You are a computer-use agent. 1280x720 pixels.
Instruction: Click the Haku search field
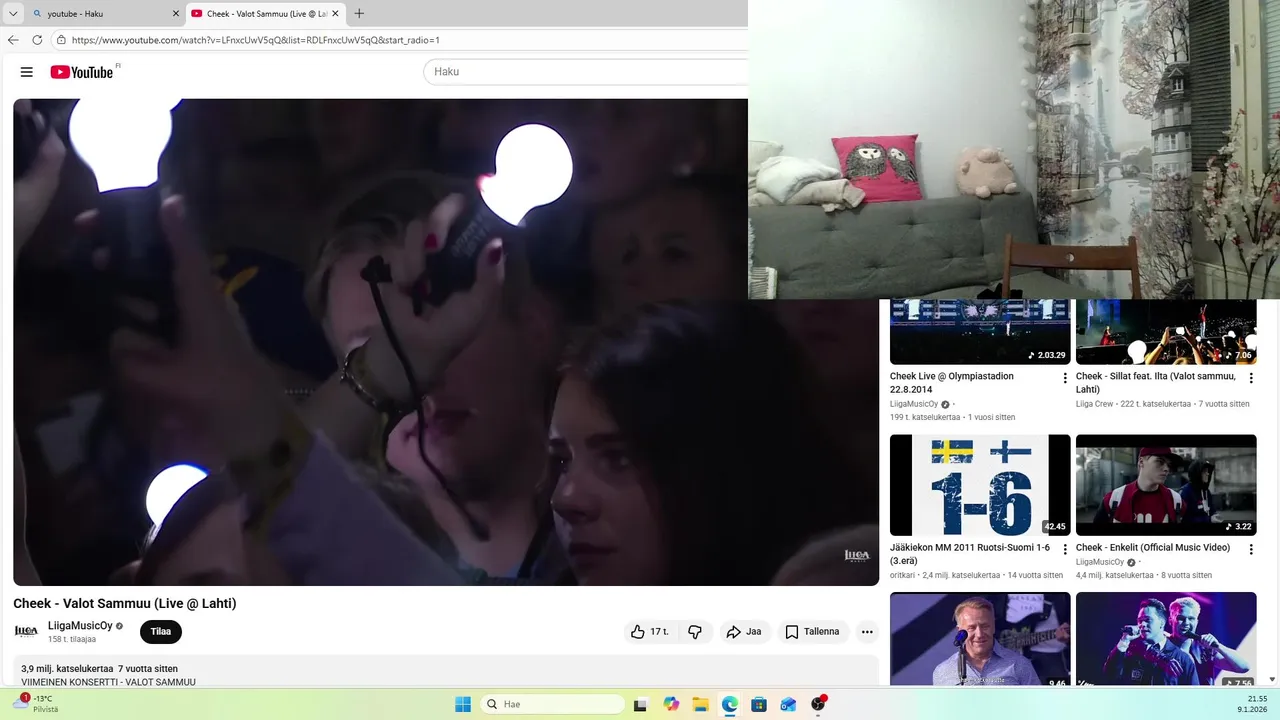click(x=586, y=72)
